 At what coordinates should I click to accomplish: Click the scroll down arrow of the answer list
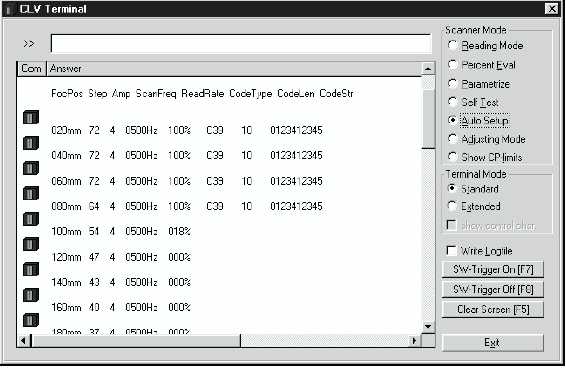[x=428, y=327]
